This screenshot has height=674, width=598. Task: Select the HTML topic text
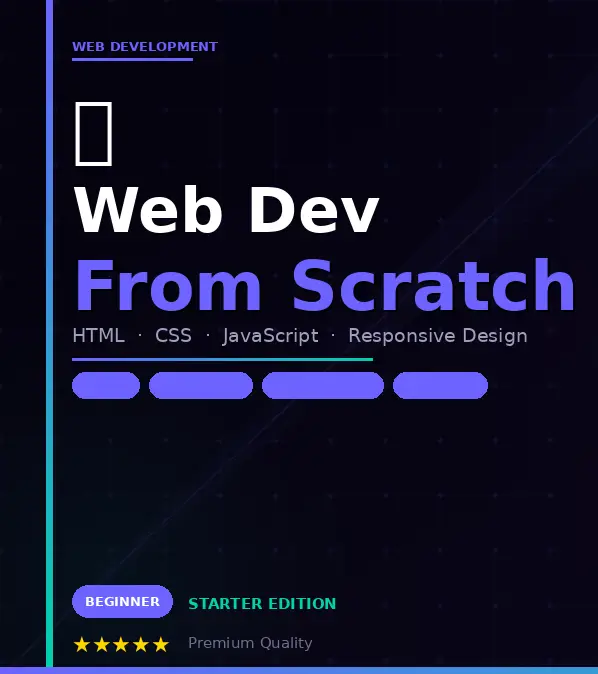pyautogui.click(x=98, y=335)
